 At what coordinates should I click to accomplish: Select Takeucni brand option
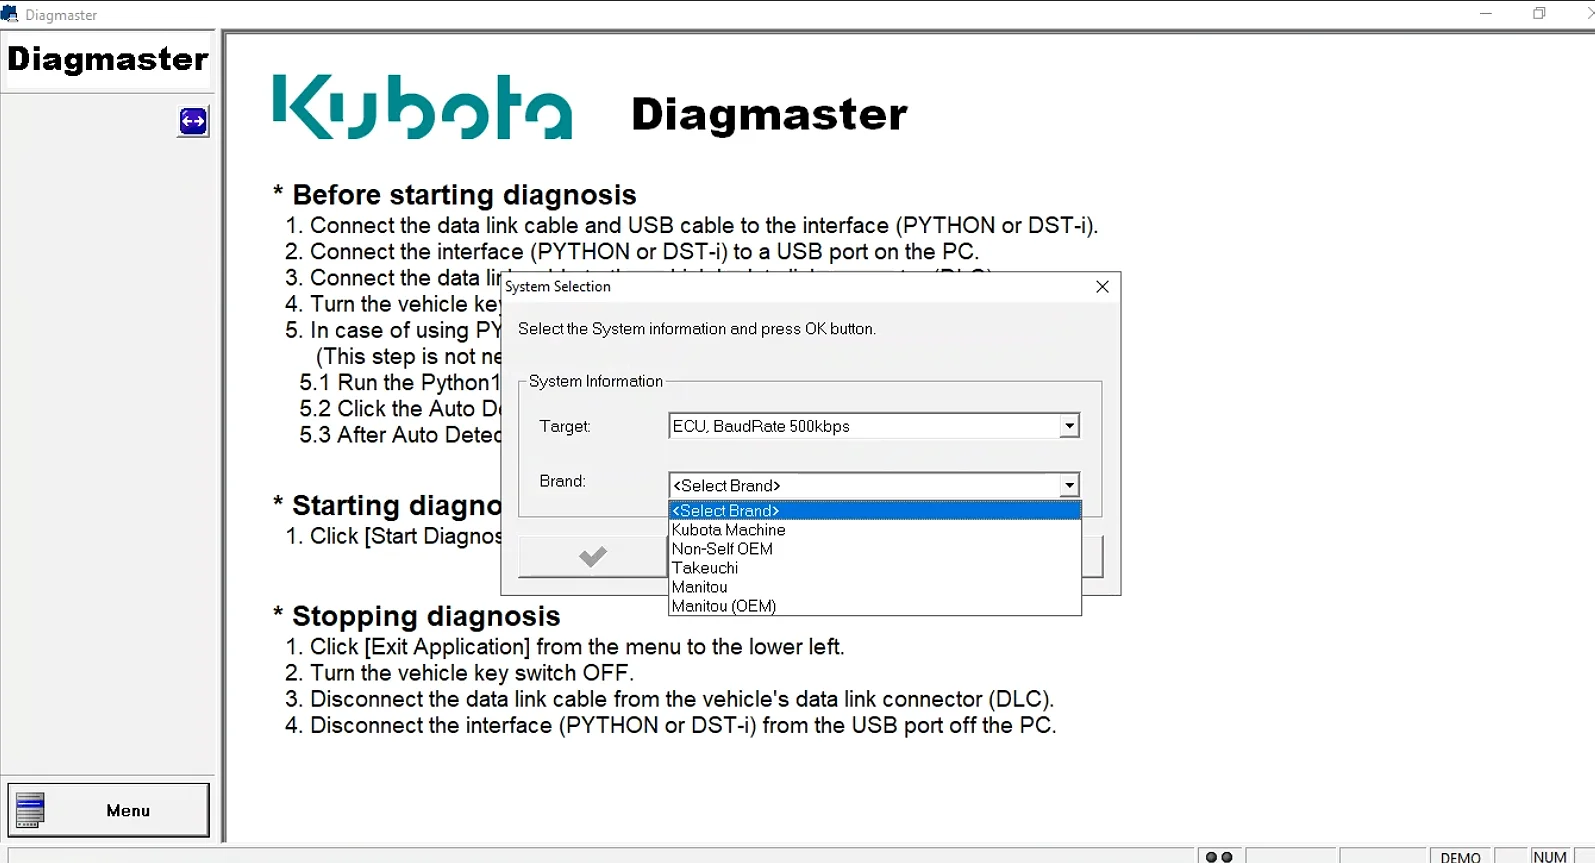[875, 568]
